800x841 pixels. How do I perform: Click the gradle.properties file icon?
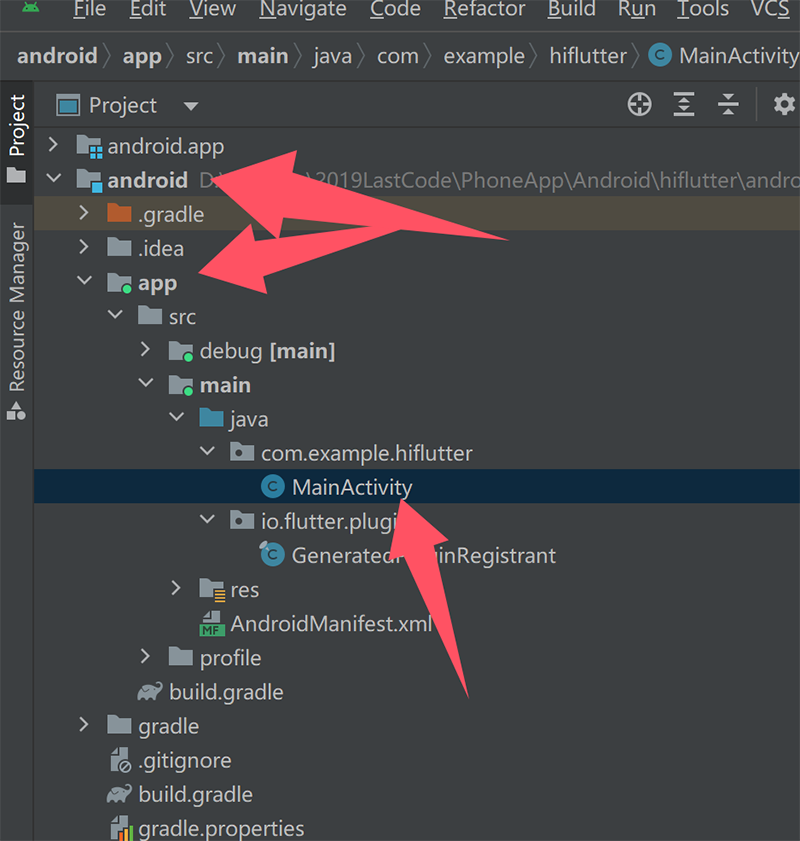point(121,829)
